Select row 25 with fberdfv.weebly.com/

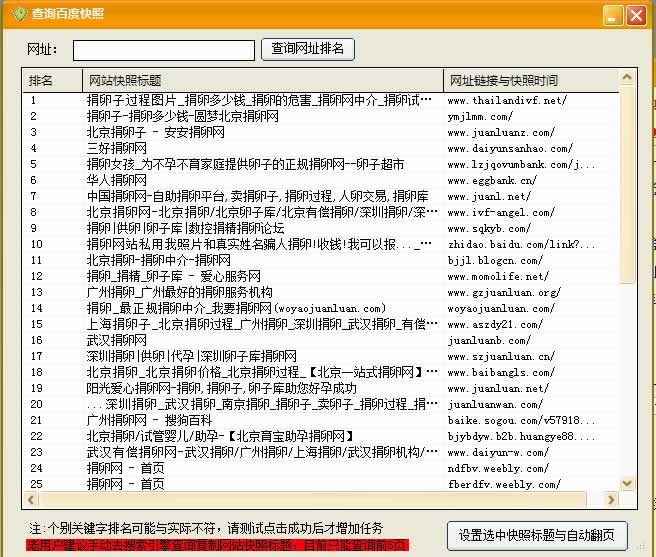pyautogui.click(x=321, y=484)
